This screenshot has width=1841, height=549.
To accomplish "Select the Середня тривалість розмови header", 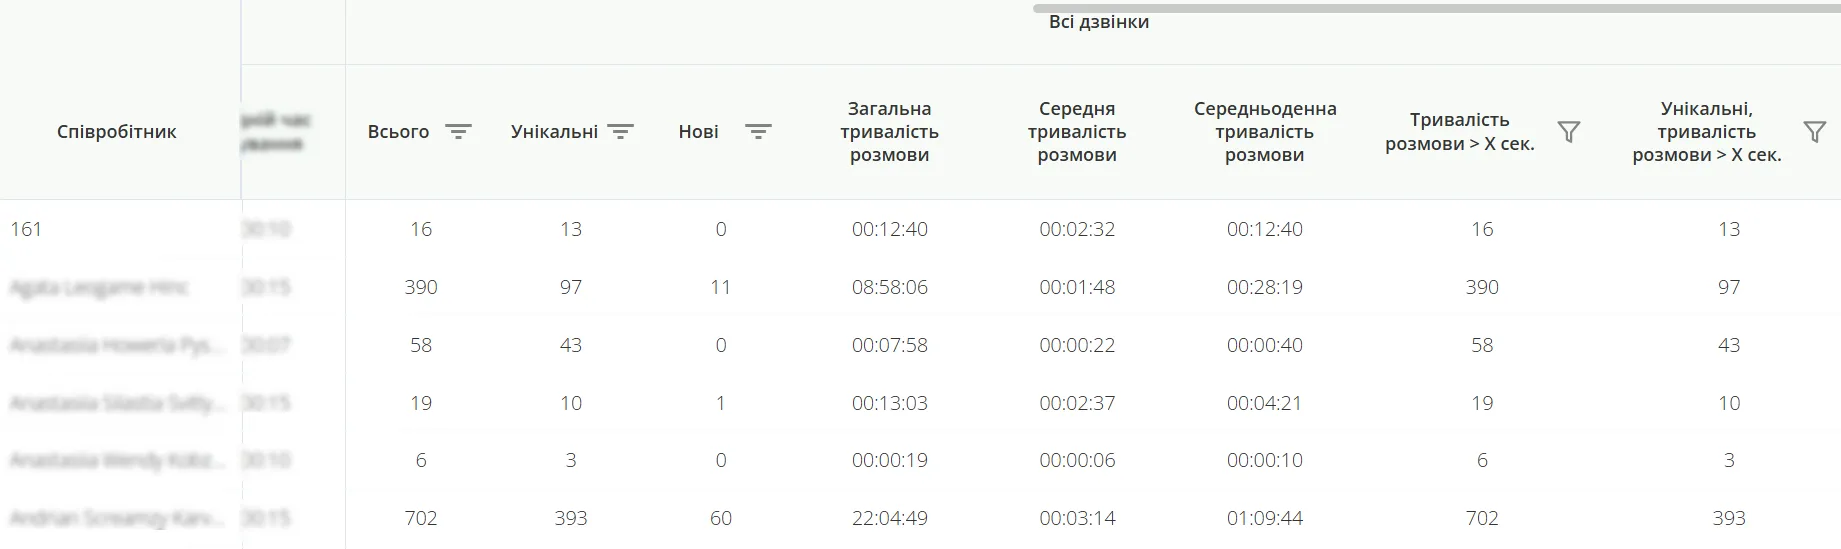I will click(1077, 132).
